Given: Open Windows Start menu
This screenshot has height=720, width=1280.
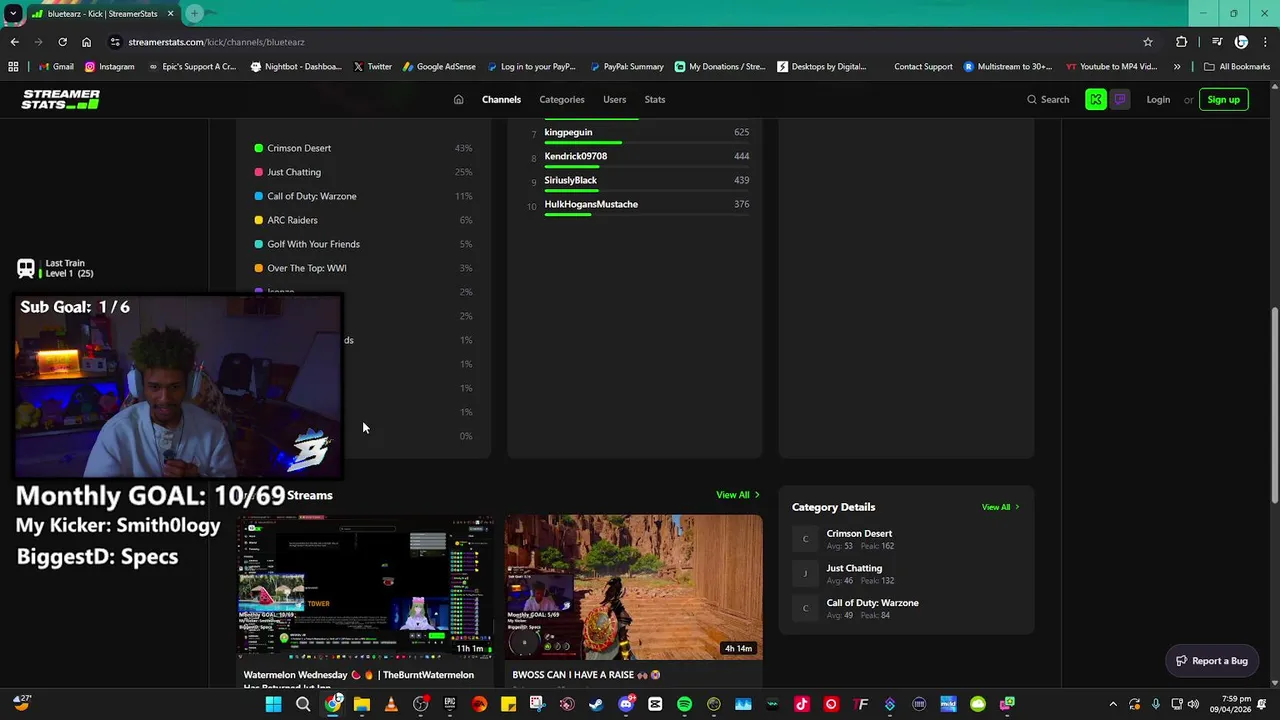Looking at the screenshot, I should (x=273, y=704).
